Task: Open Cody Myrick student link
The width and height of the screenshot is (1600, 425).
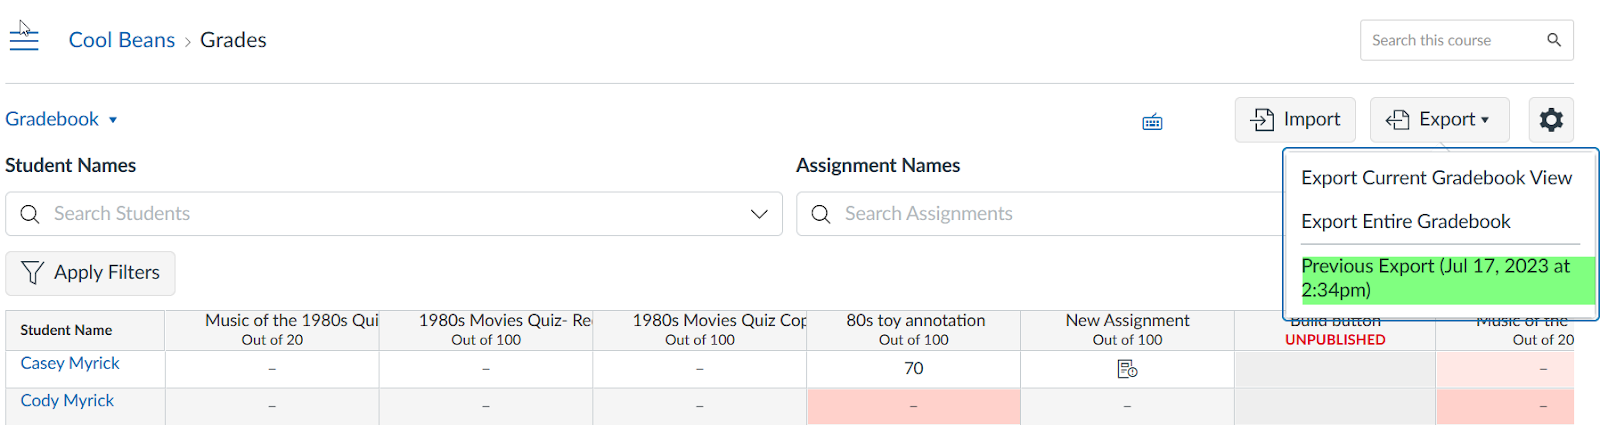Action: click(x=67, y=401)
